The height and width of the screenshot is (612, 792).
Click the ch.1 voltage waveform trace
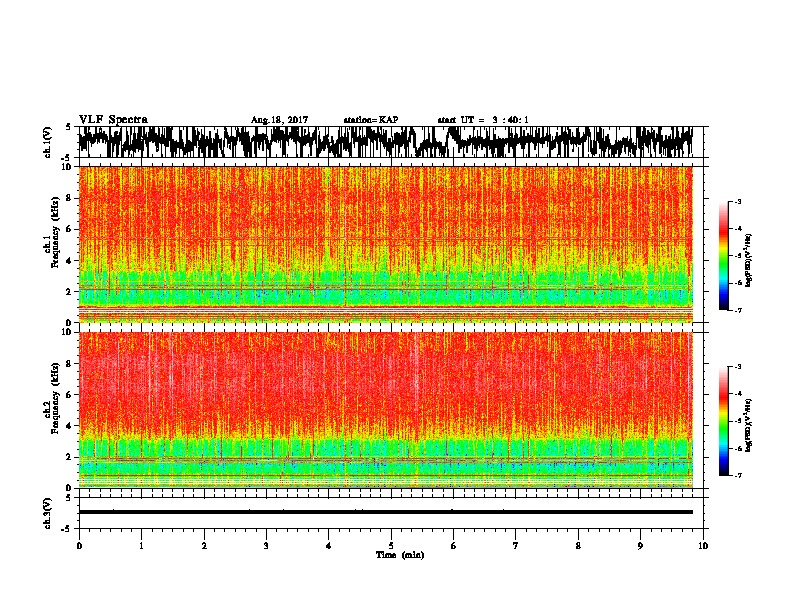385,142
